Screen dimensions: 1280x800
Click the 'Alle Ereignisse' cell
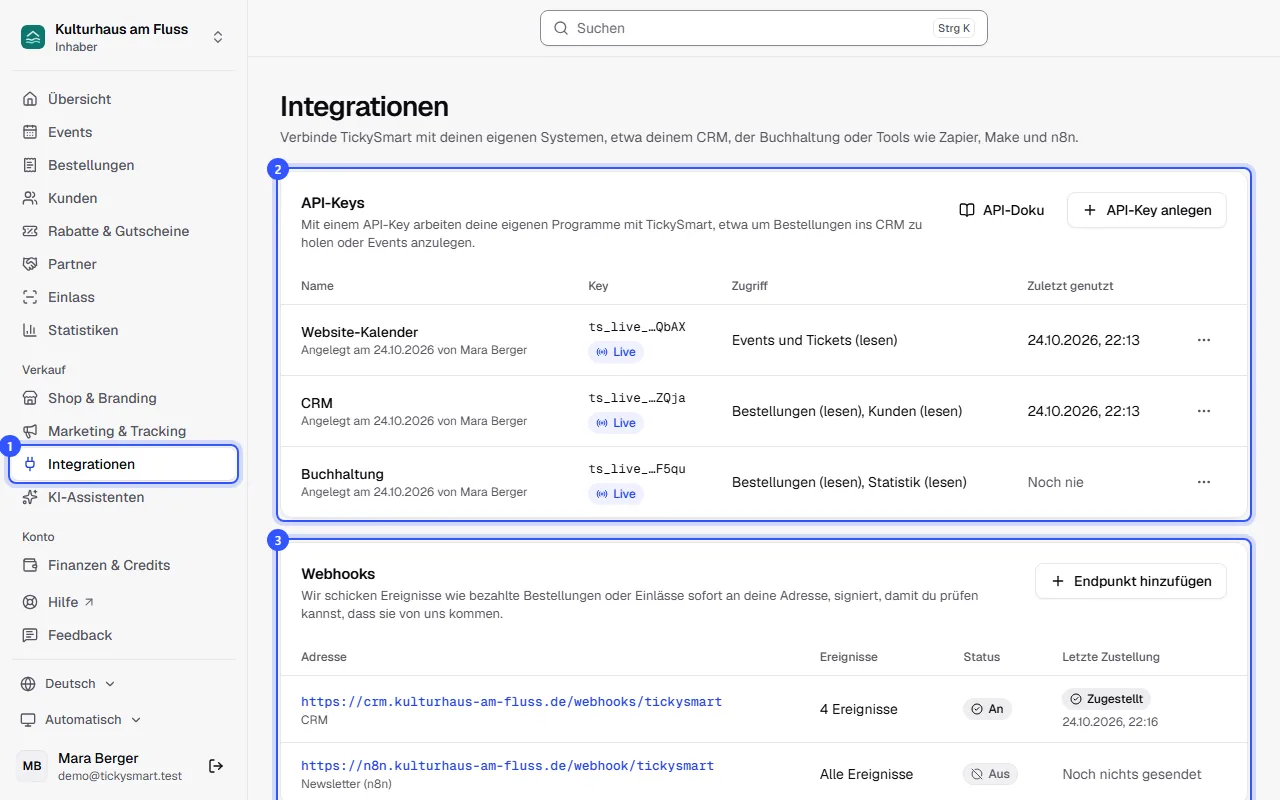pos(867,774)
